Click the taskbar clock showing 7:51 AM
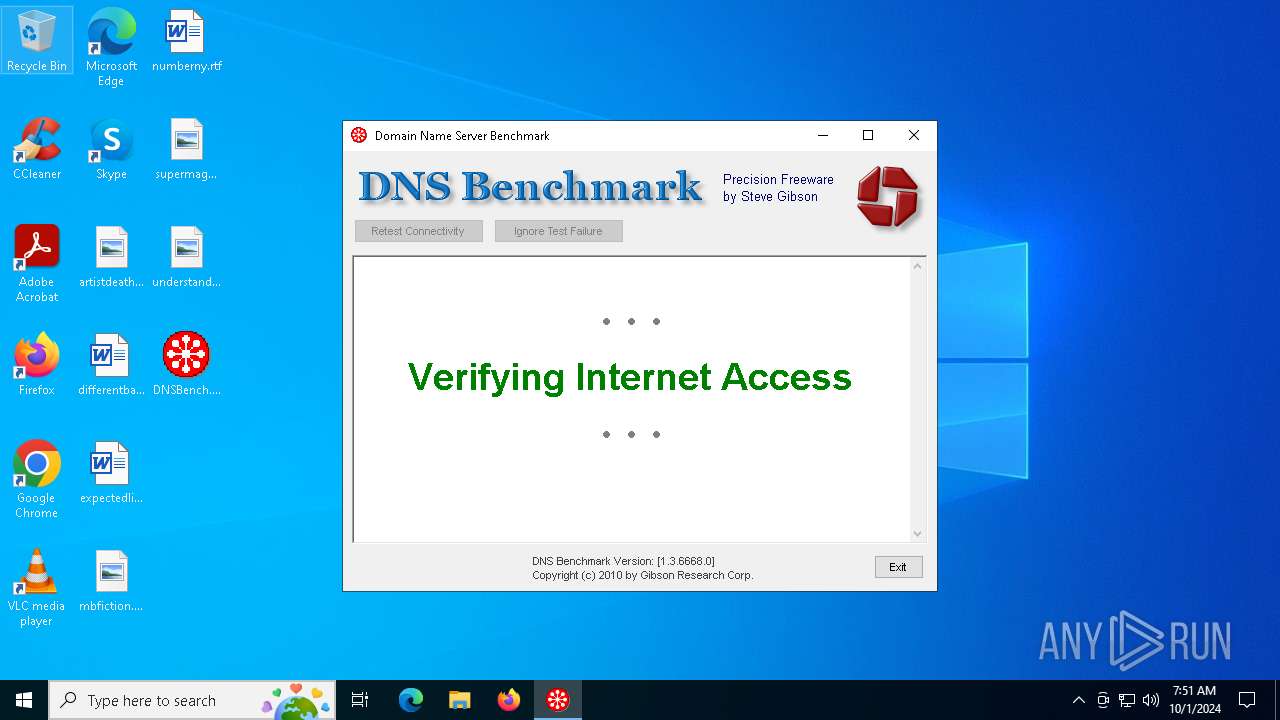This screenshot has height=720, width=1280. tap(1194, 700)
